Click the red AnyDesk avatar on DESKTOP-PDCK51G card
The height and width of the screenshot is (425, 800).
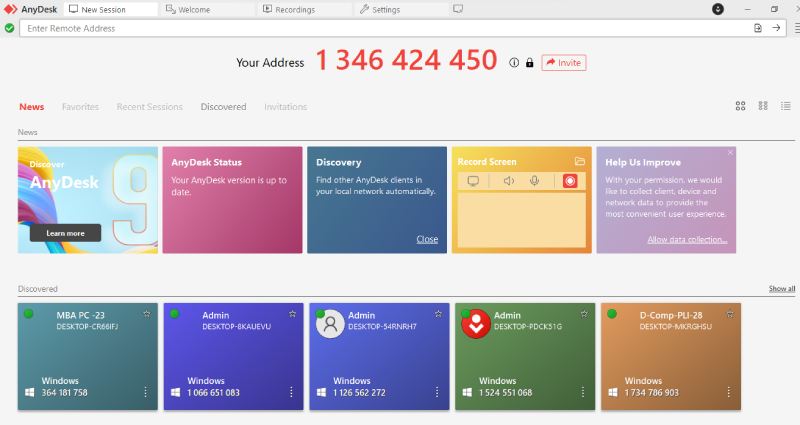[476, 324]
